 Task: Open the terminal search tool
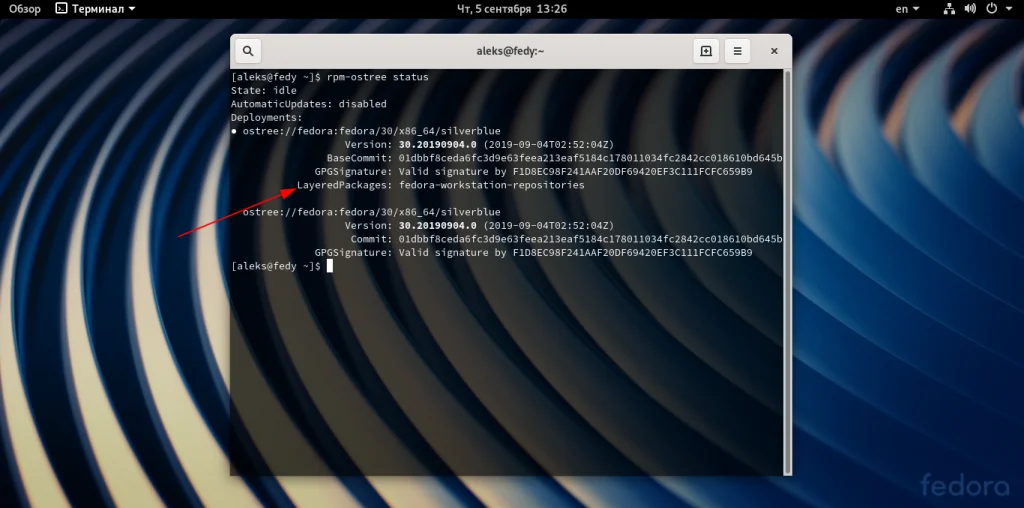248,51
